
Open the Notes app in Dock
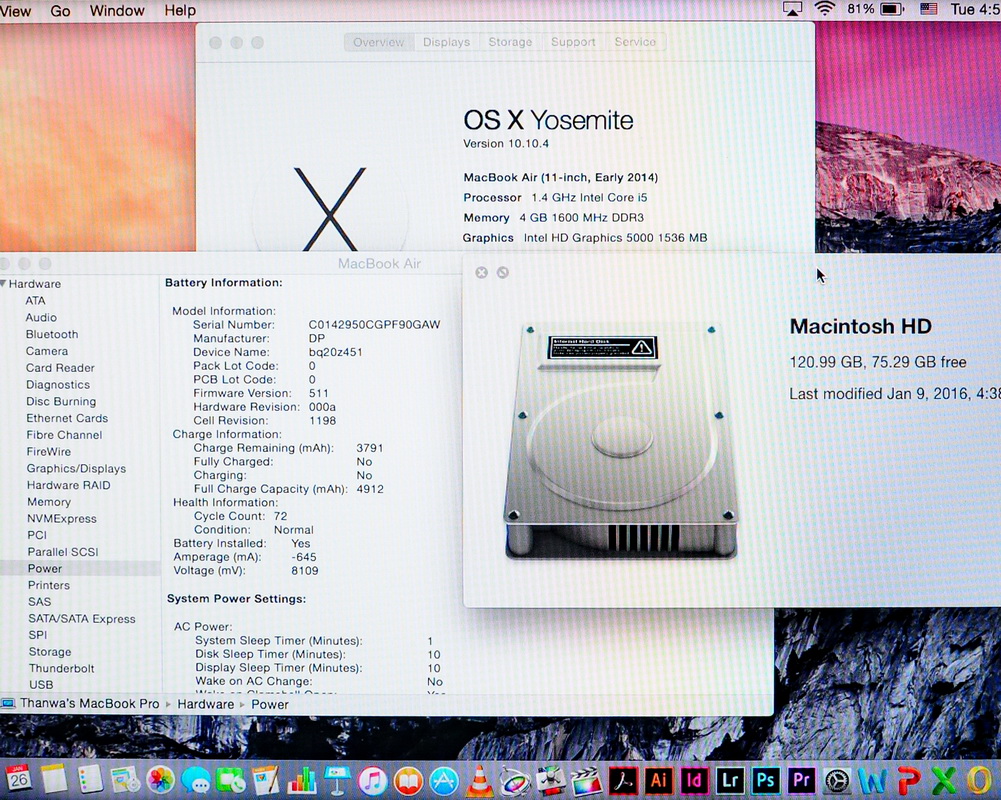54,779
